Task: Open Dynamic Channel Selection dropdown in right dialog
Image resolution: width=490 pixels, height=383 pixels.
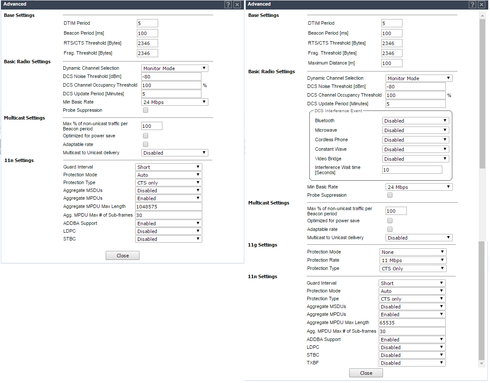Action: coord(419,78)
